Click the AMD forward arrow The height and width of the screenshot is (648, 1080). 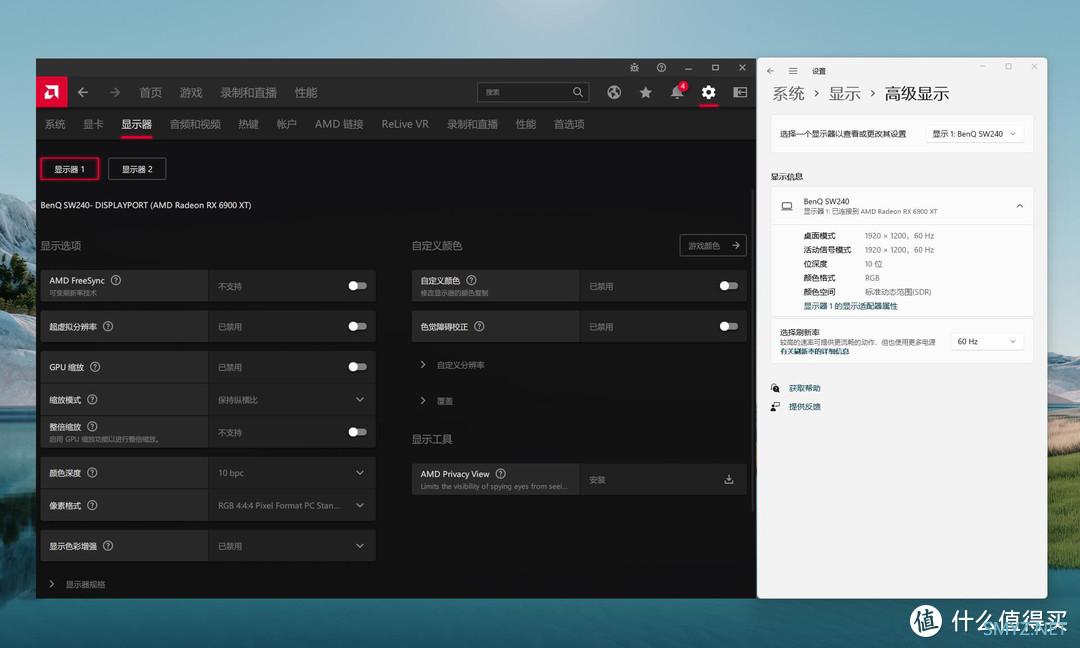point(114,92)
